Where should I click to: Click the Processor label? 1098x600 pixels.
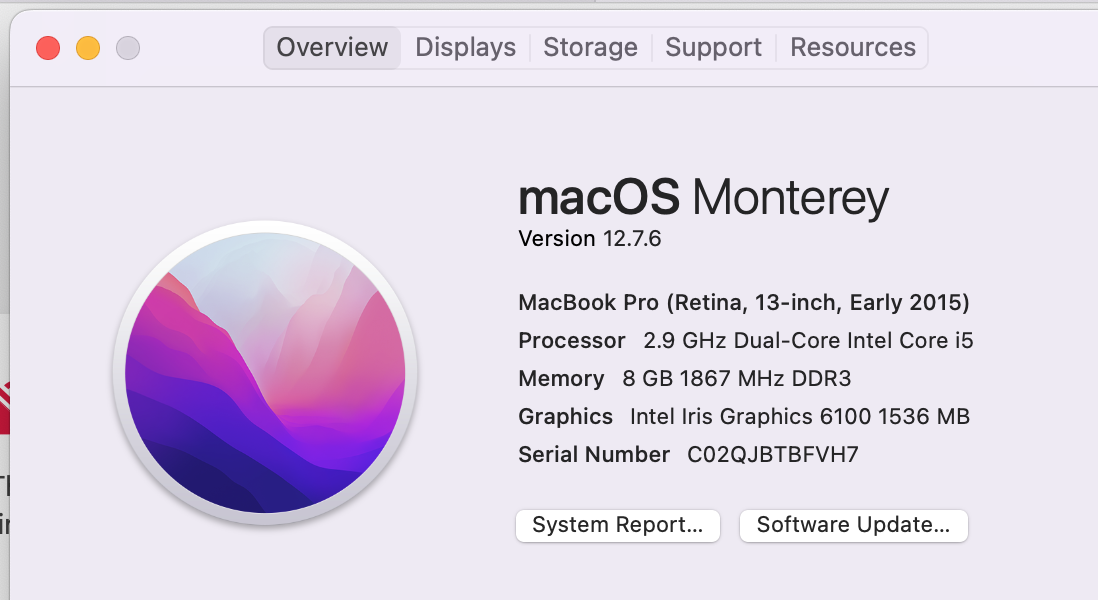[572, 340]
